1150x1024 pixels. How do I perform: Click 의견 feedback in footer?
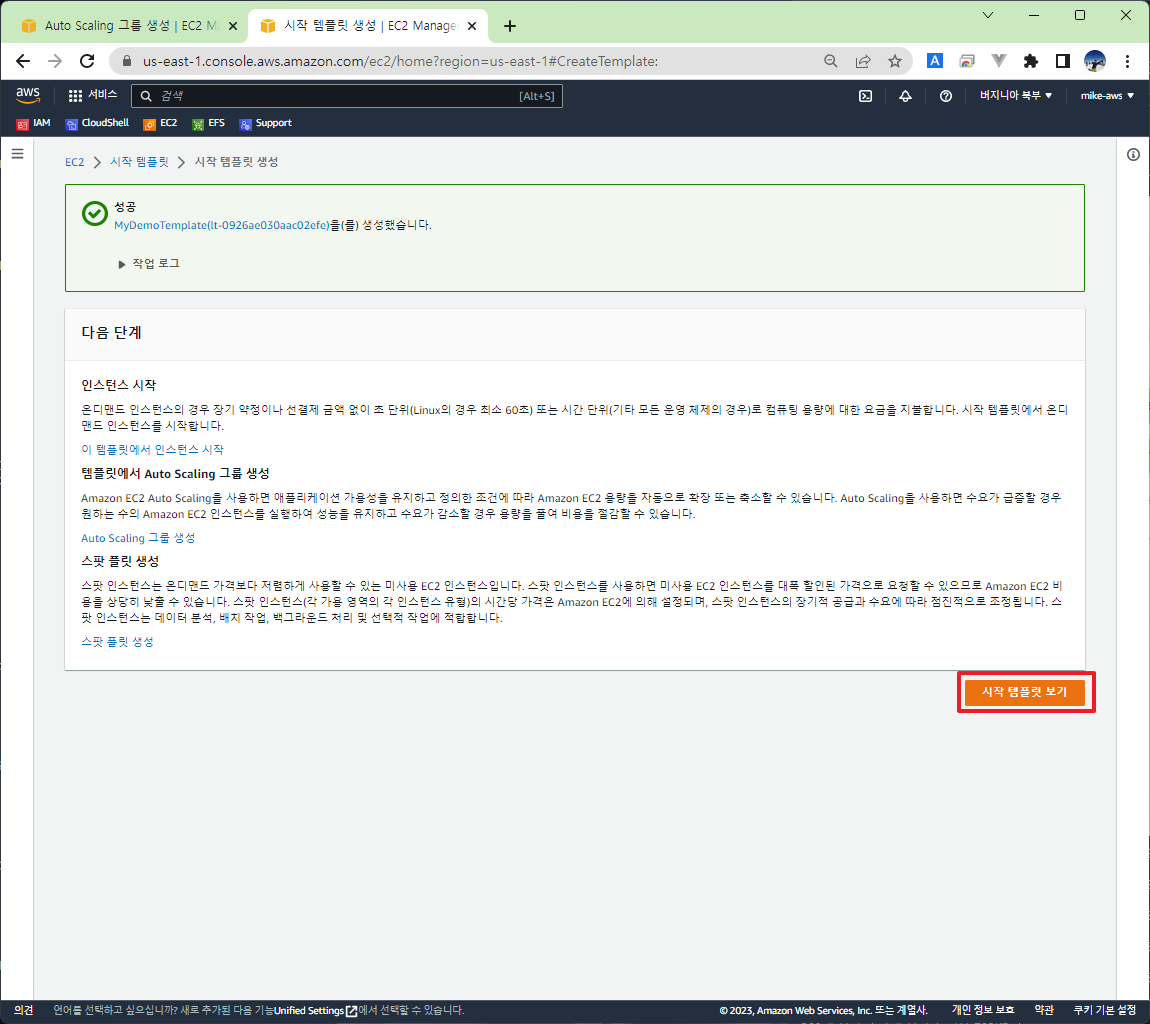click(23, 1010)
